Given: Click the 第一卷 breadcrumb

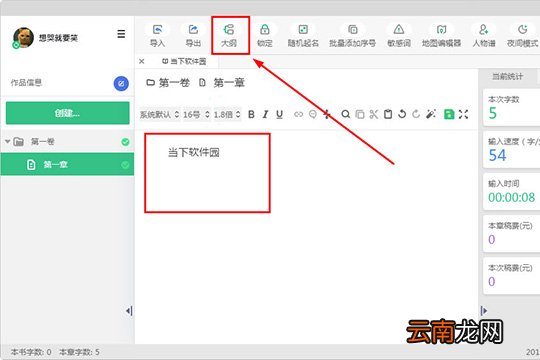Looking at the screenshot, I should (x=168, y=83).
